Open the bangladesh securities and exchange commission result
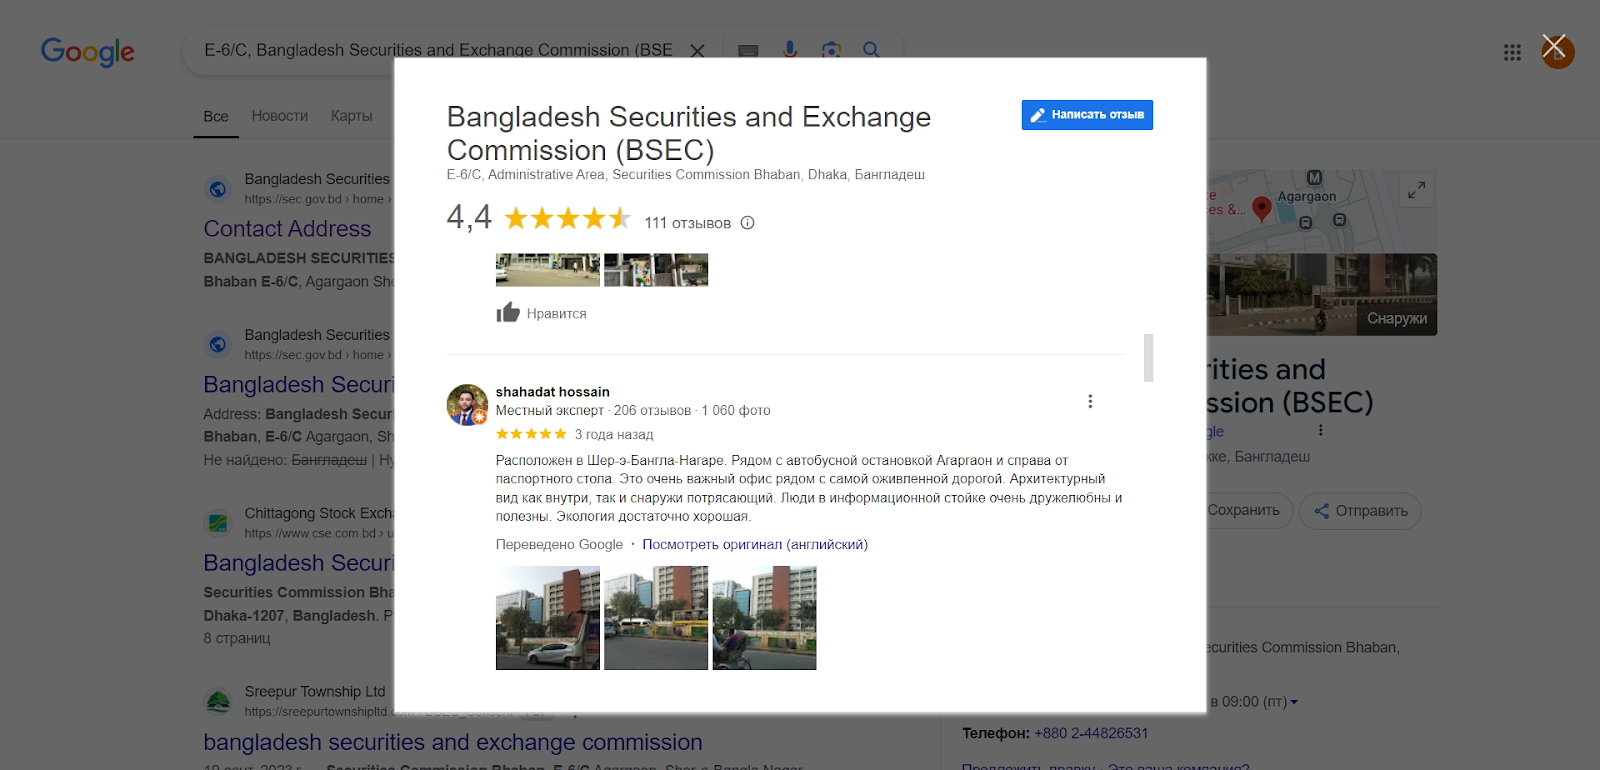This screenshot has height=770, width=1600. click(453, 742)
